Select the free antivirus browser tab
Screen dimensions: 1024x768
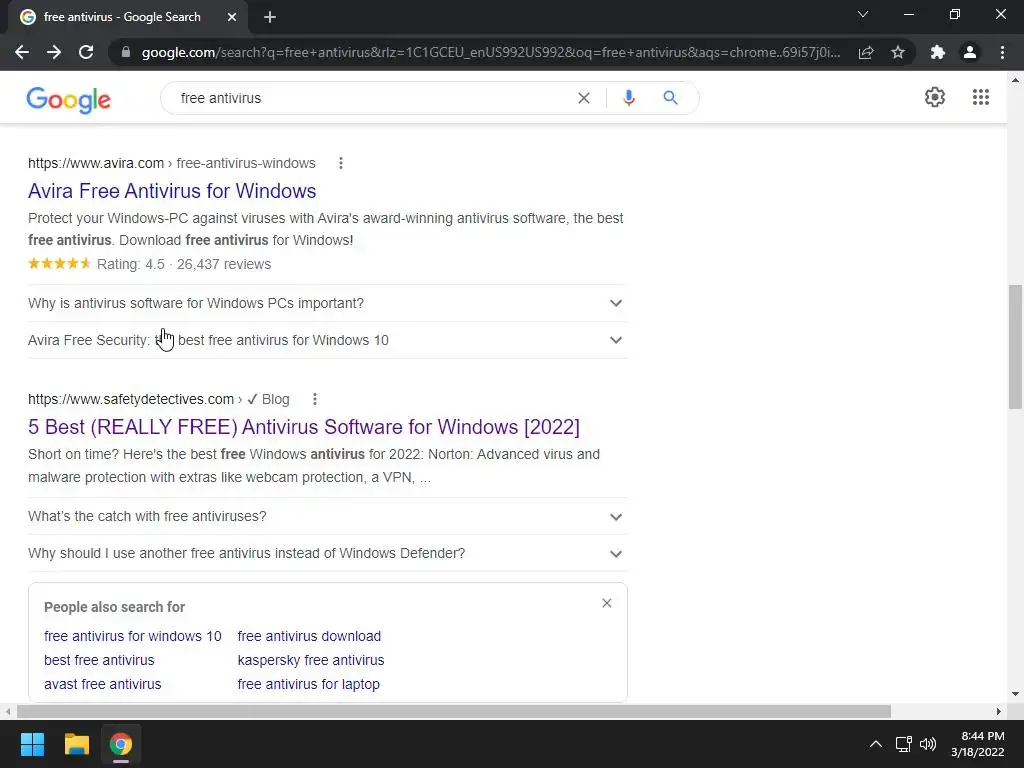pos(127,17)
